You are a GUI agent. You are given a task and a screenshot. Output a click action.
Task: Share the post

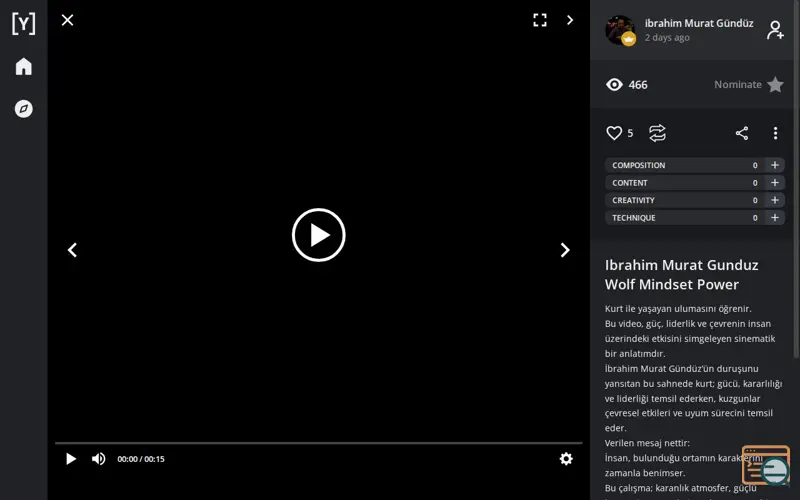(742, 133)
